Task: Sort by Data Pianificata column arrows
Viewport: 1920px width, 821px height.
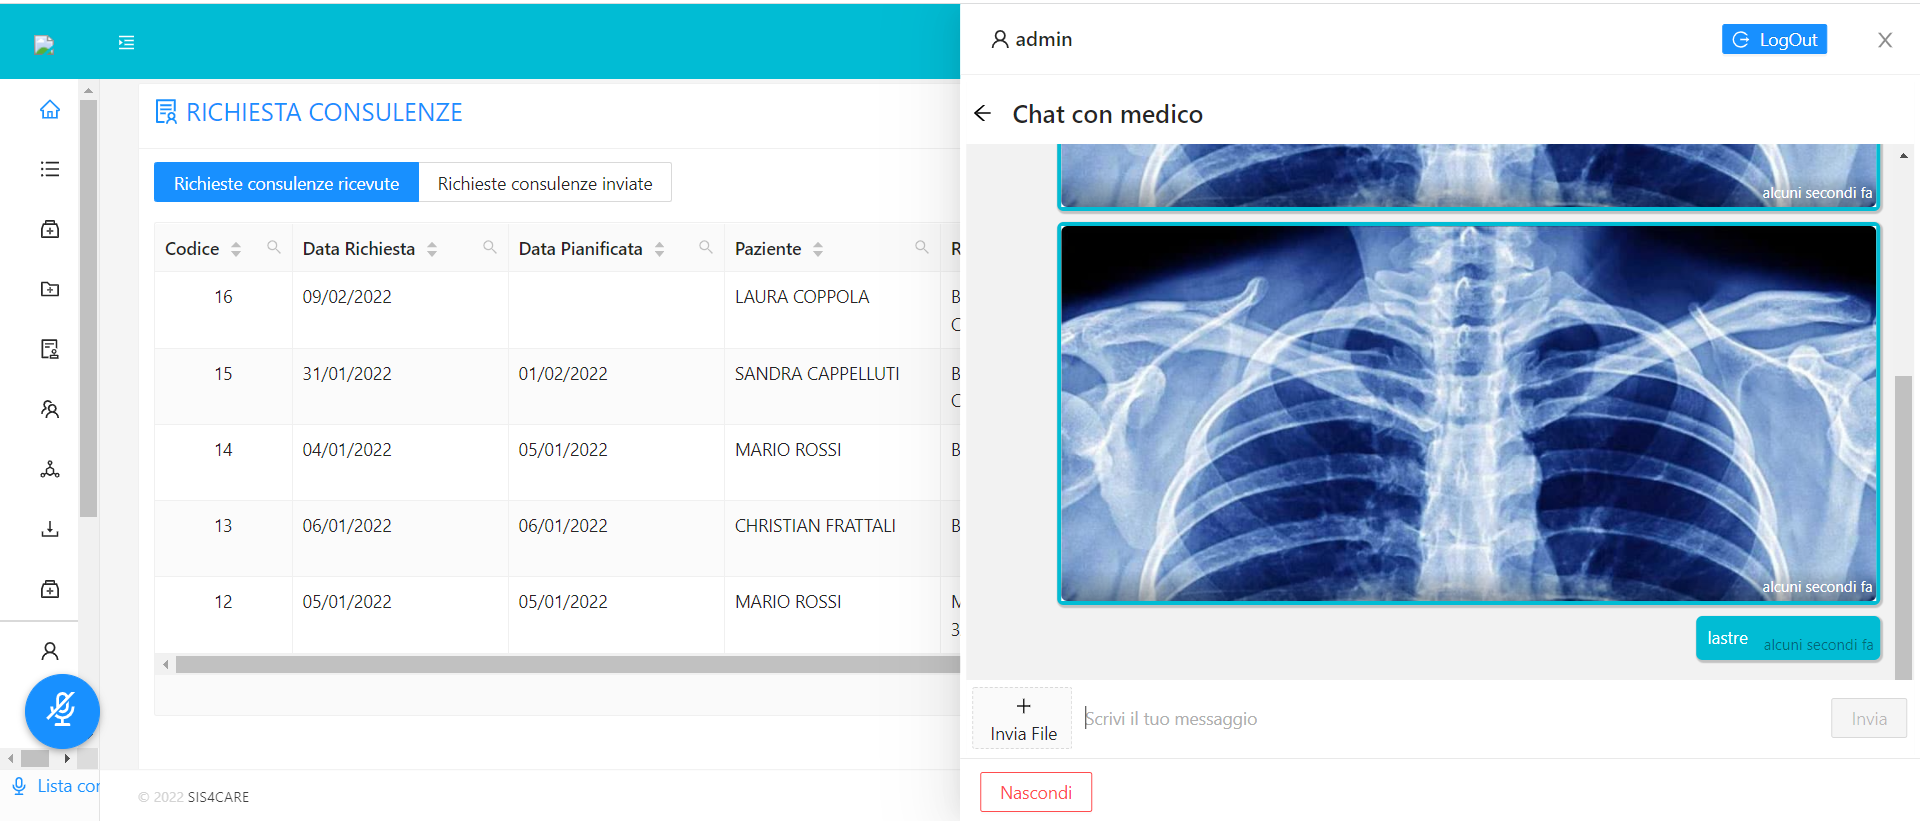Action: click(659, 249)
